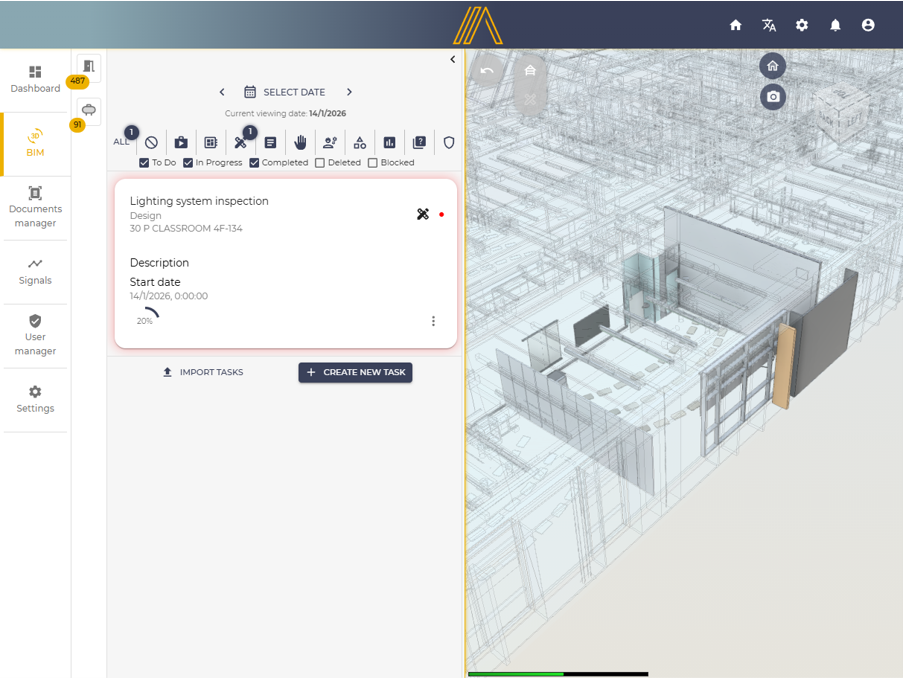The height and width of the screenshot is (678, 903).
Task: Collapse the task panel with the chevron
Action: click(x=452, y=60)
